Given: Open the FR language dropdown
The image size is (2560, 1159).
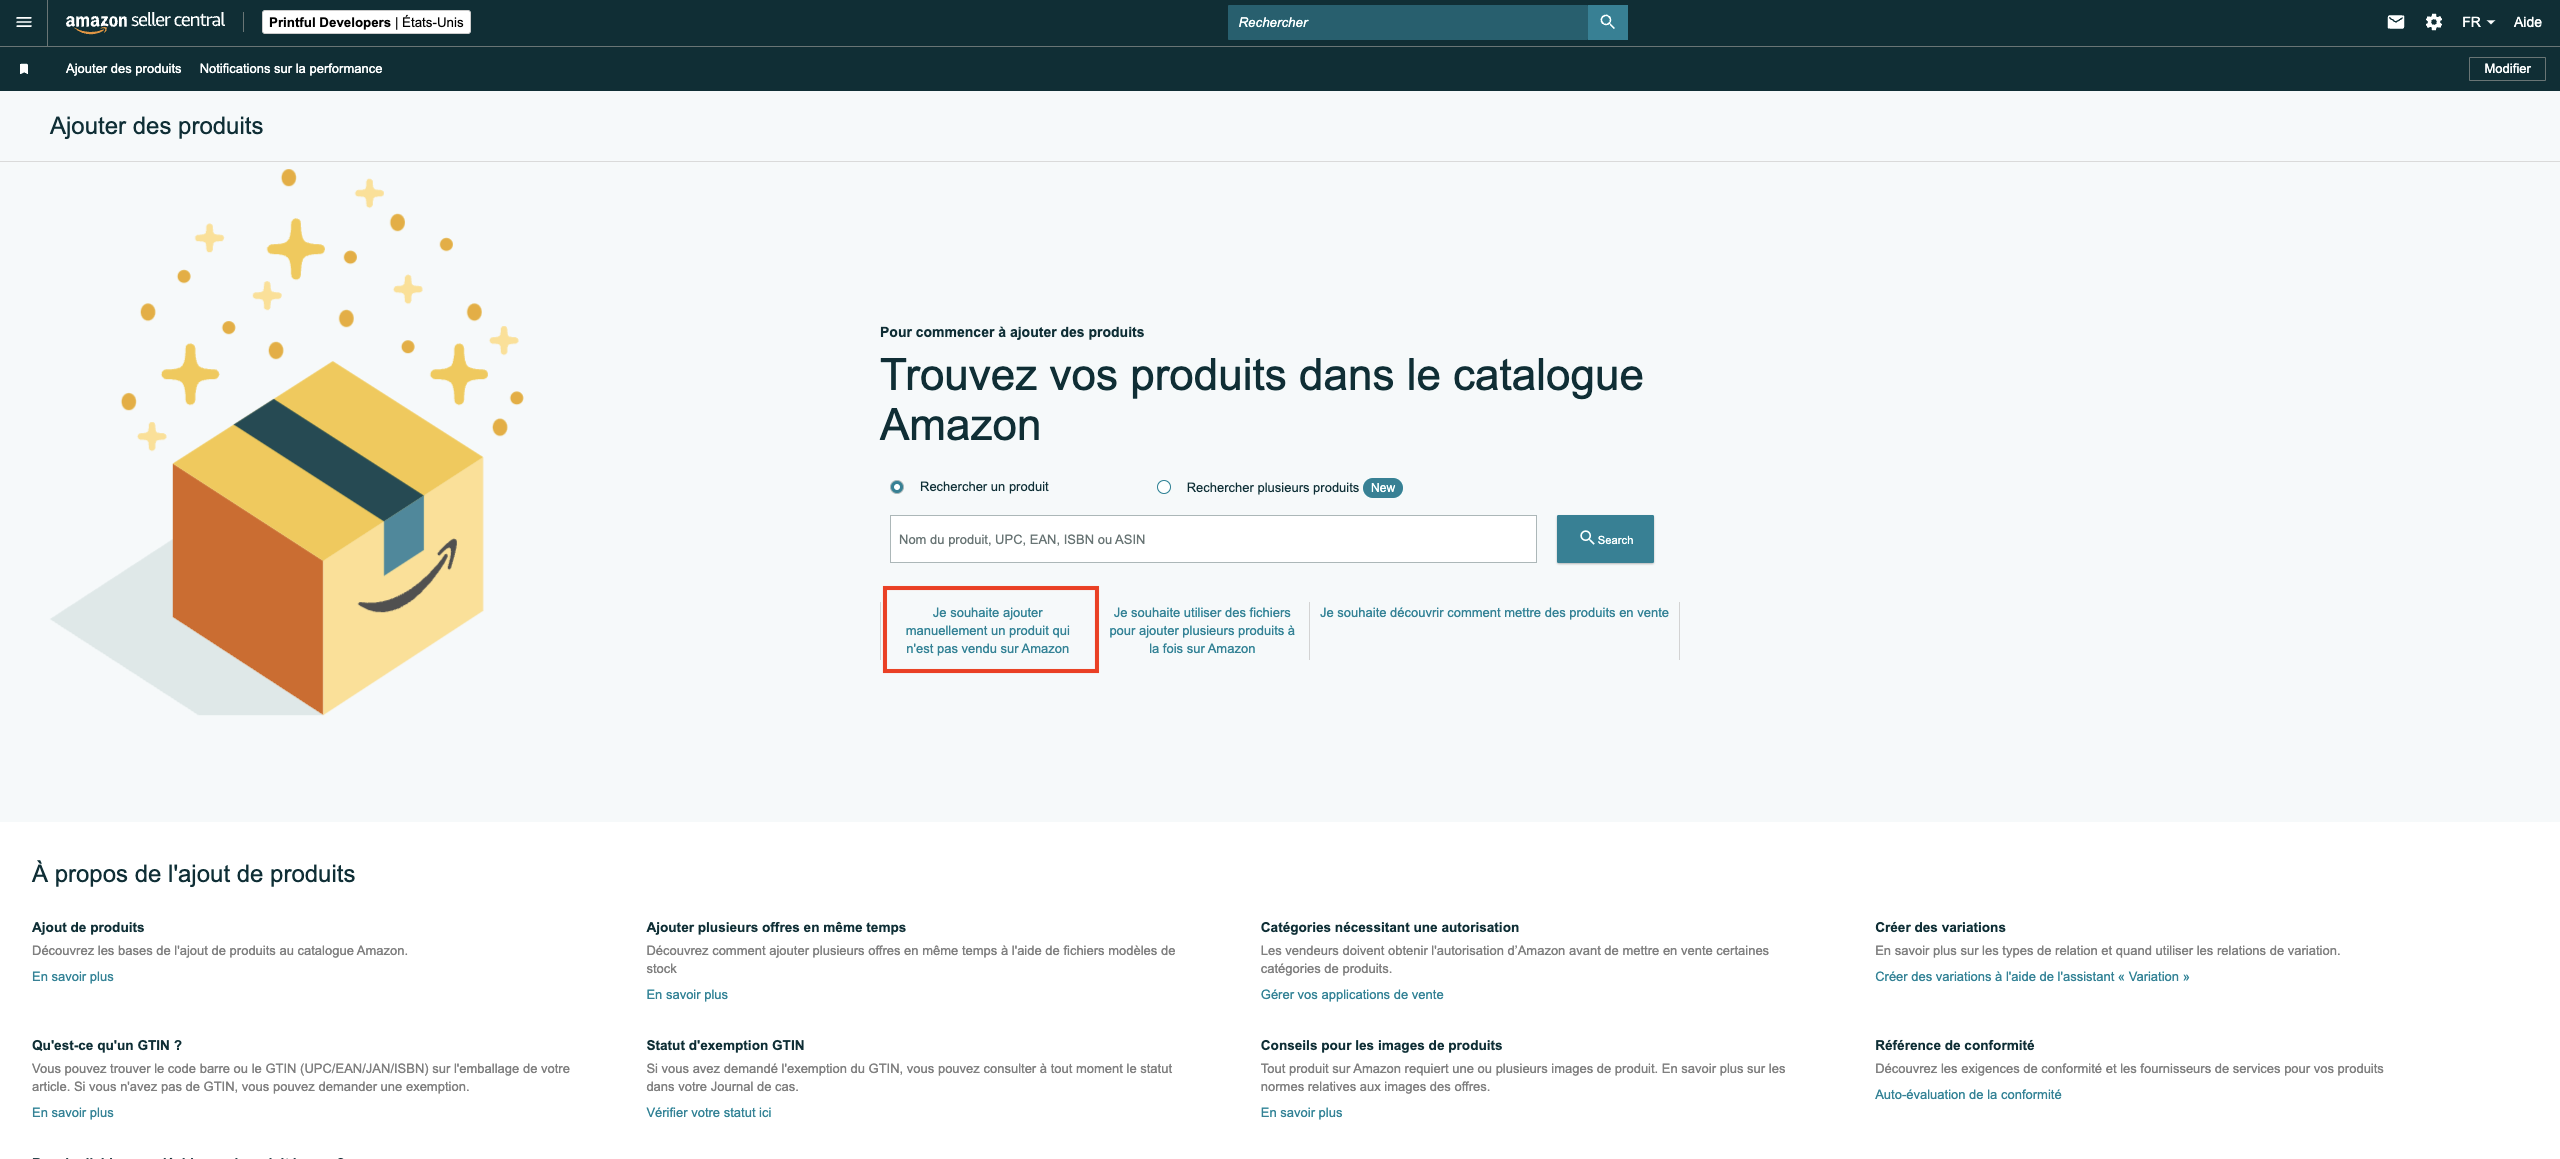Looking at the screenshot, I should tap(2478, 22).
